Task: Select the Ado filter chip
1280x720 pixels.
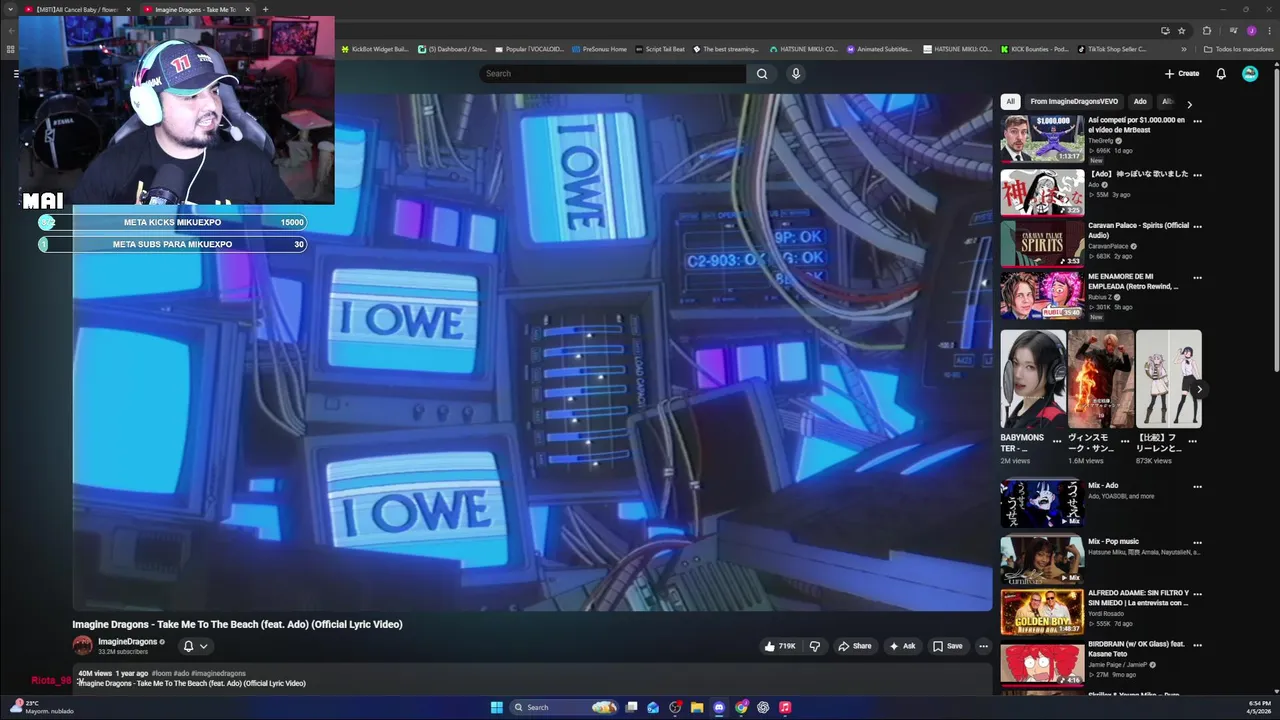Action: point(1140,101)
